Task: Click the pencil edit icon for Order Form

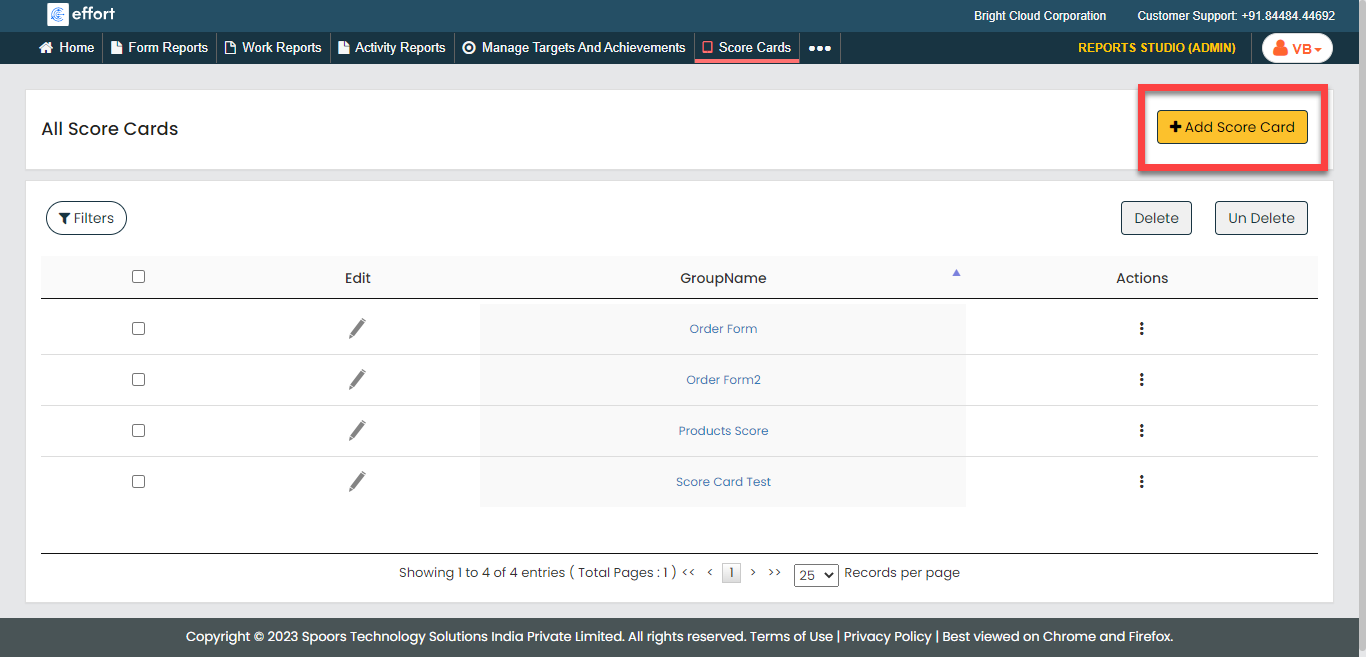Action: pos(357,328)
